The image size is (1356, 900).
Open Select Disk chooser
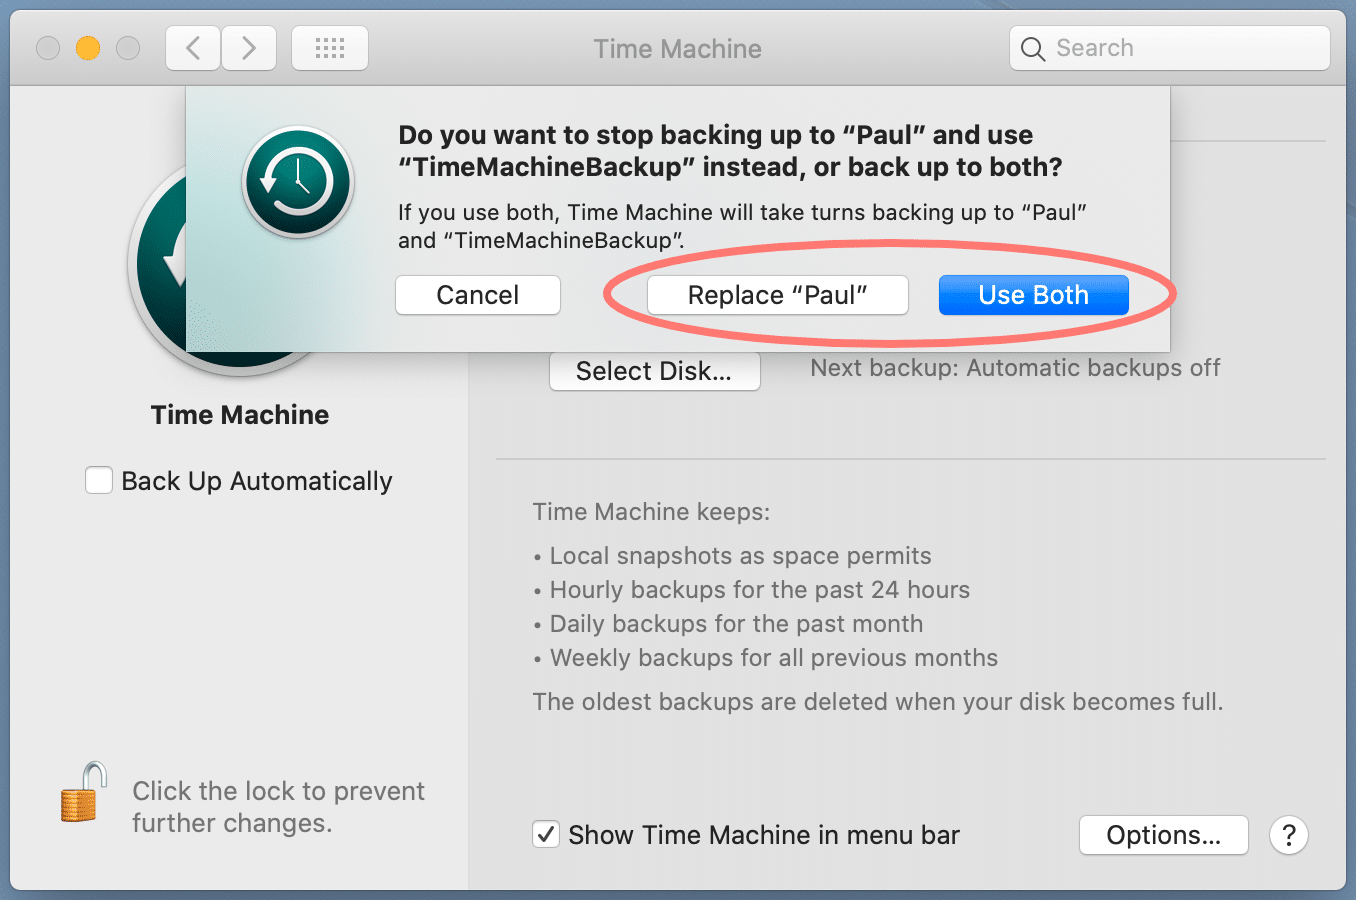[654, 371]
